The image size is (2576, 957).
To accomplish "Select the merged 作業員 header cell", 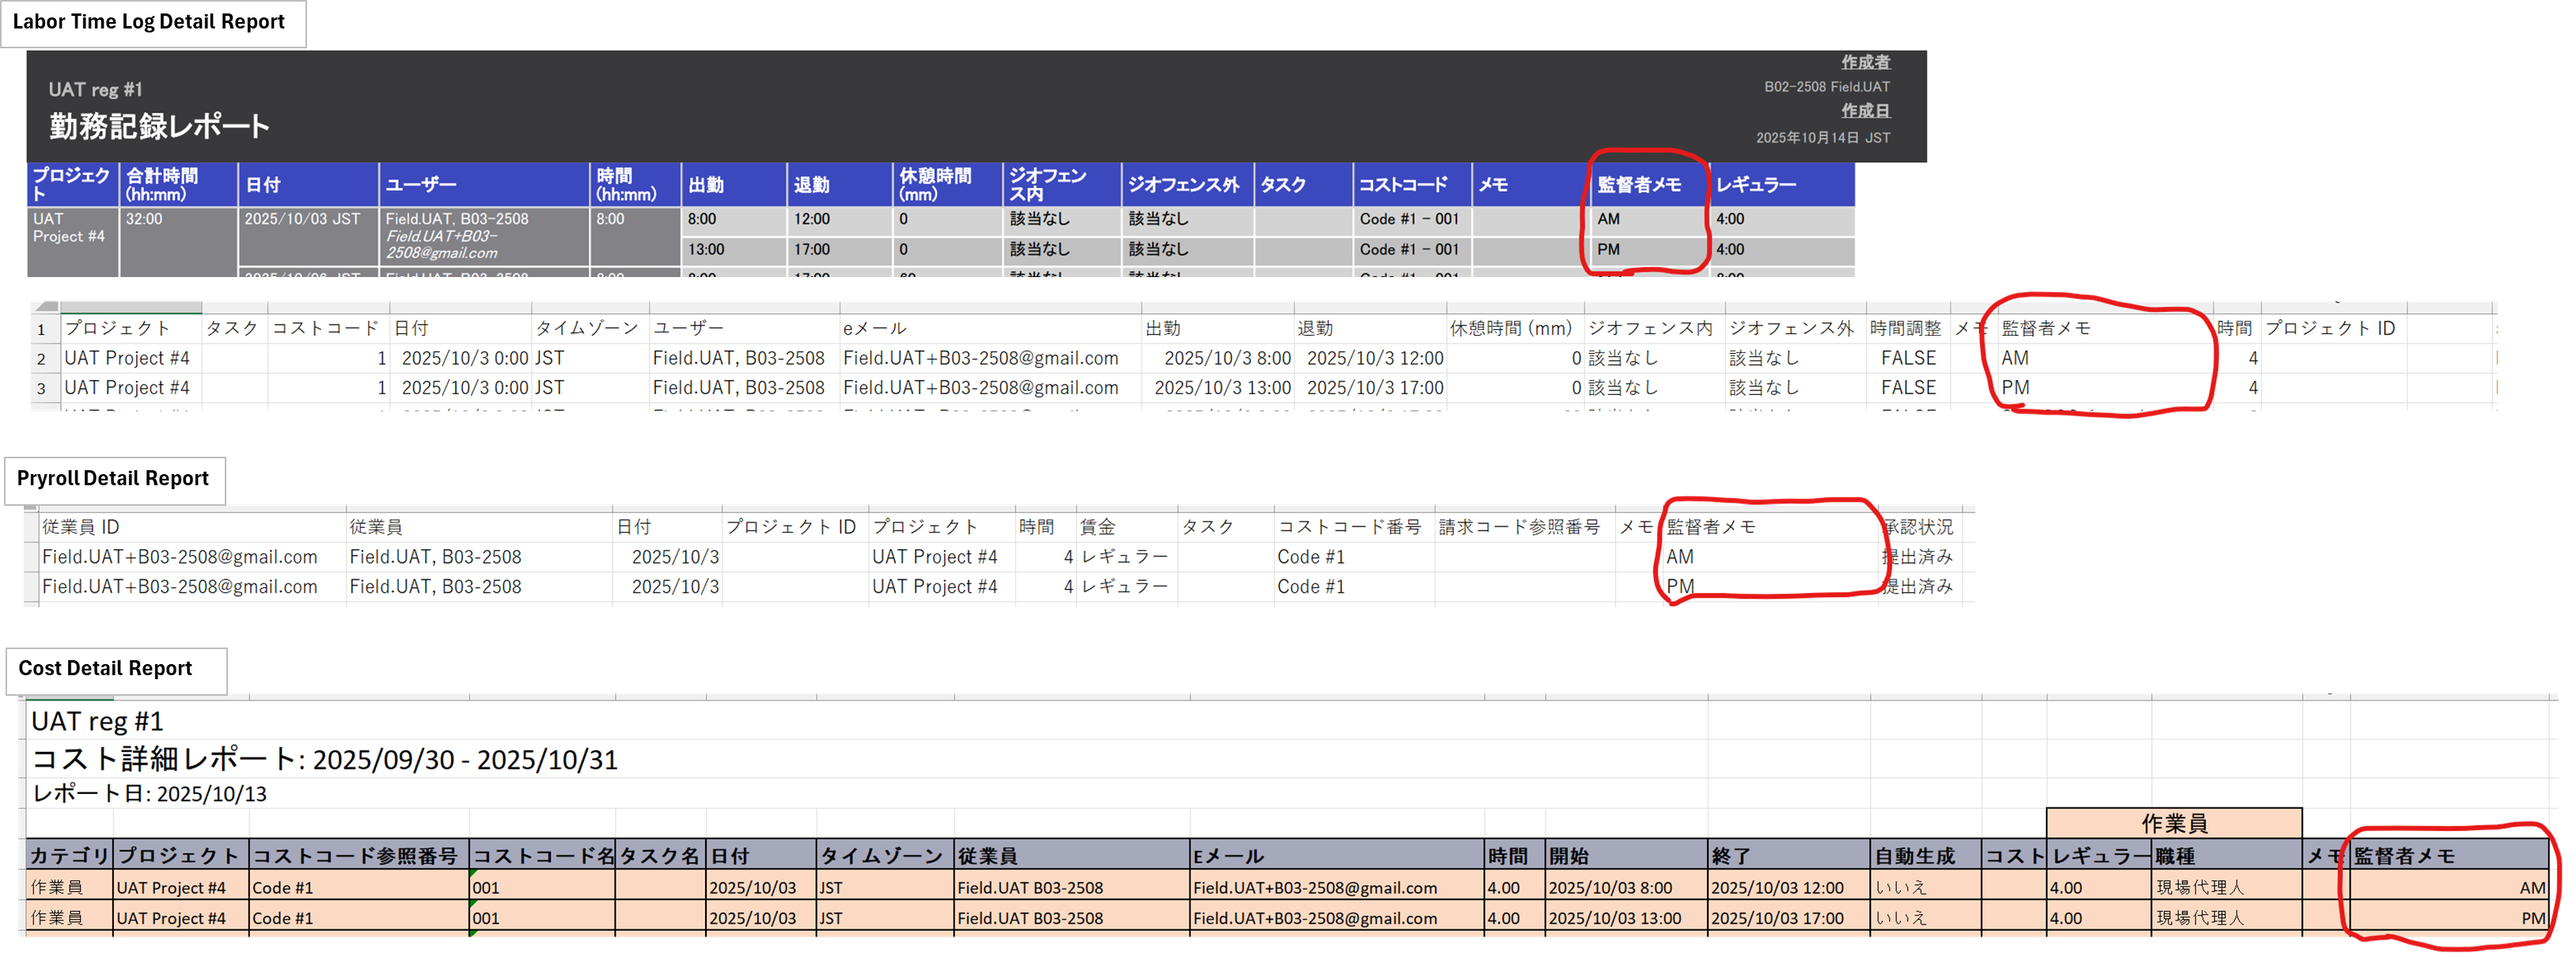I will point(2173,823).
